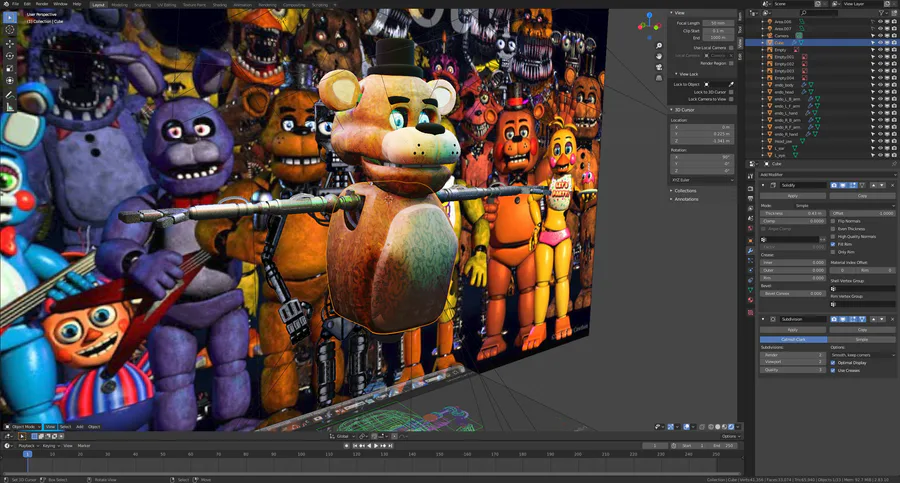Click the viewport zoom magnifier icon
The image size is (900, 483).
click(659, 45)
